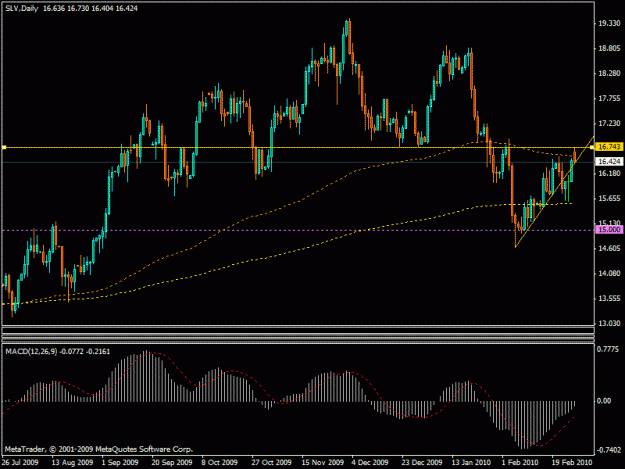Click the 18.280 price scale value

click(x=609, y=73)
